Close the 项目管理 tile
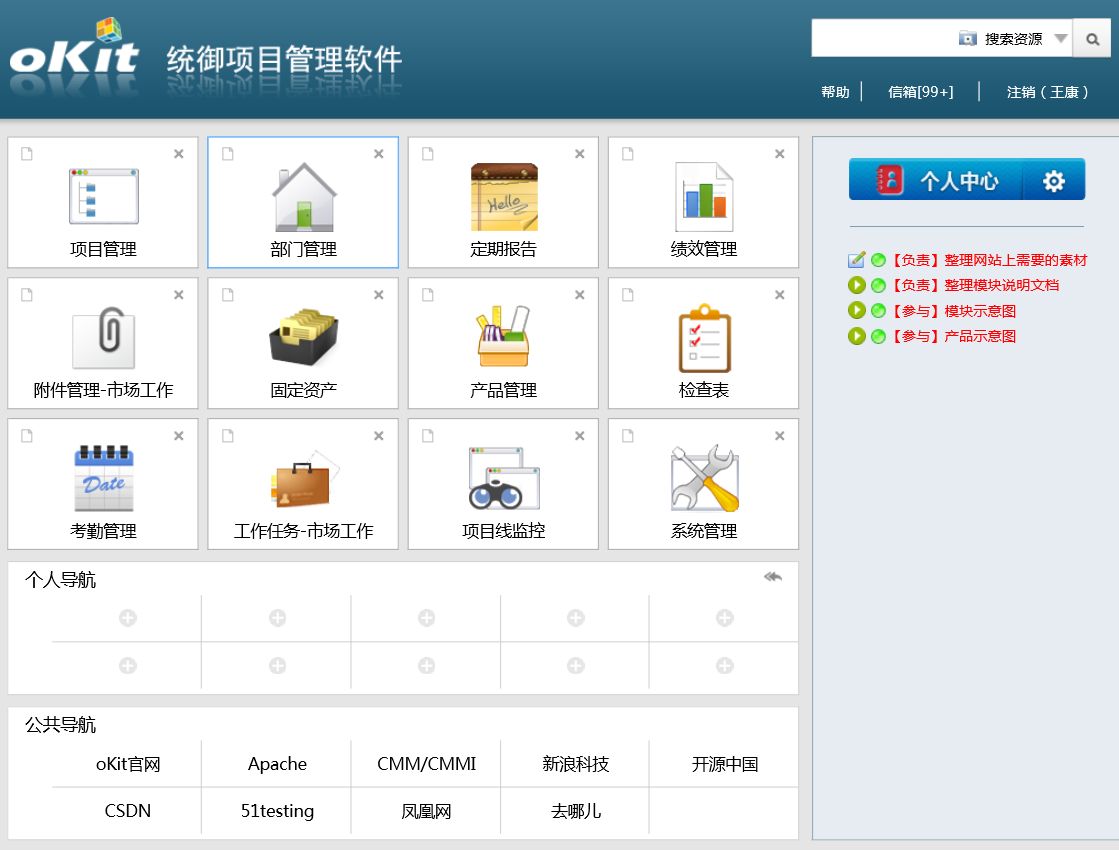Screen dimensions: 1119x850 (178, 154)
